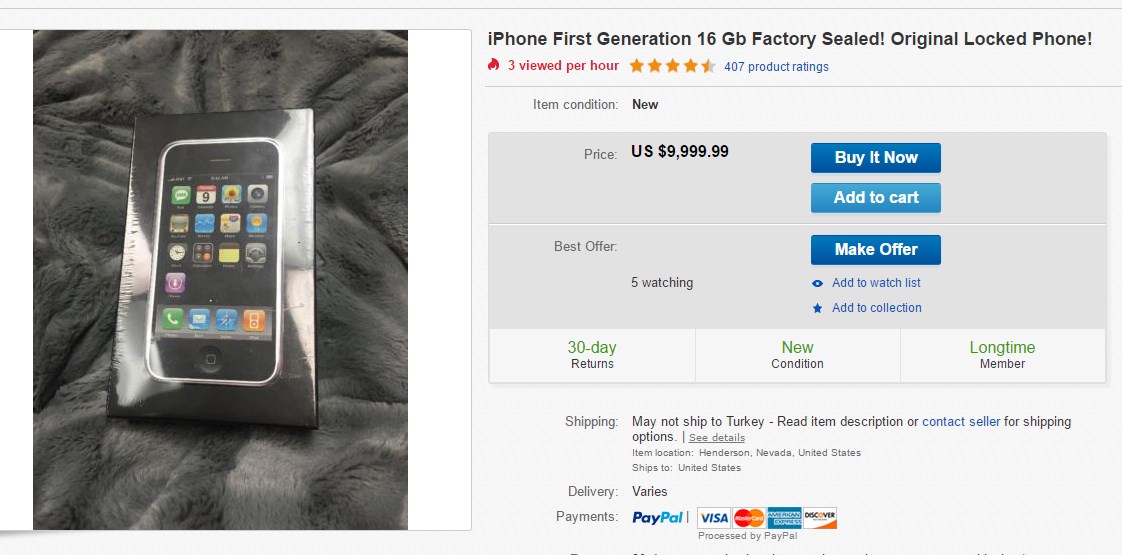This screenshot has height=555, width=1122.
Task: Click the eye icon for watch list
Action: click(818, 283)
